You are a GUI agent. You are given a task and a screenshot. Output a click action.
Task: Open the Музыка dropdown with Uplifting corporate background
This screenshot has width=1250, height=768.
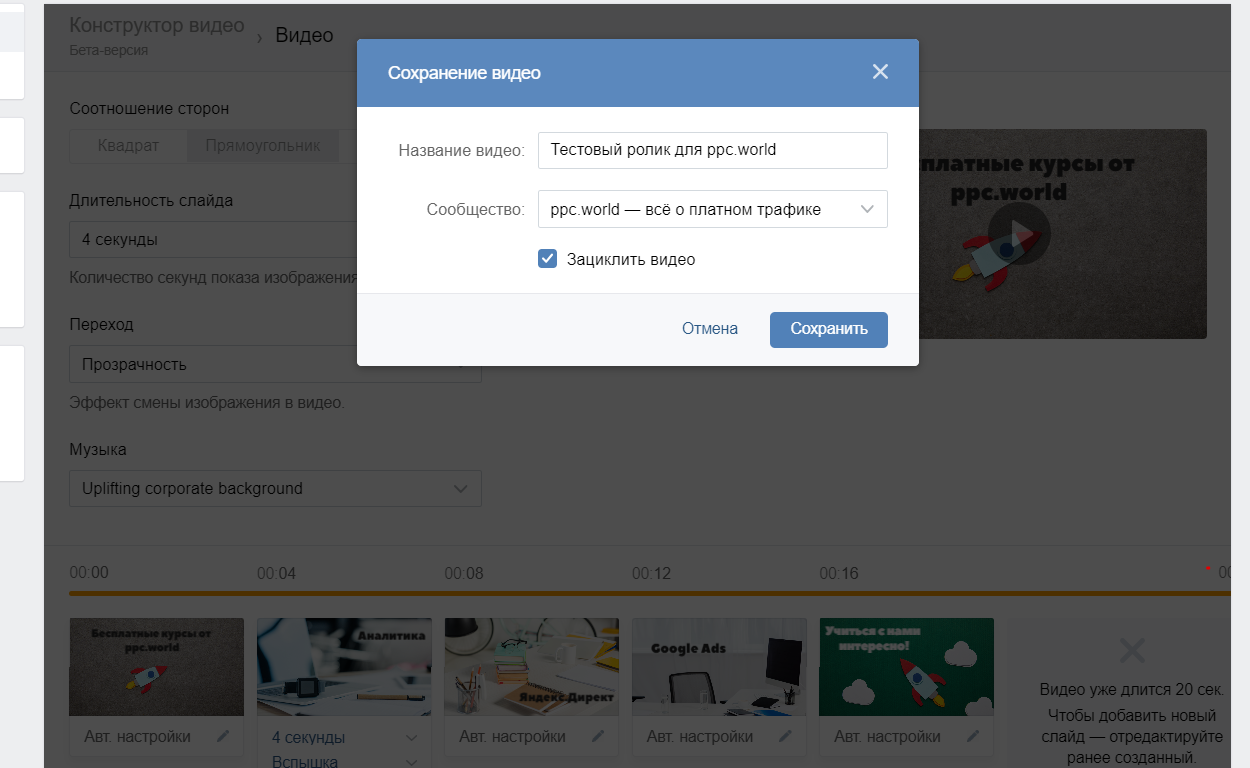pyautogui.click(x=275, y=488)
